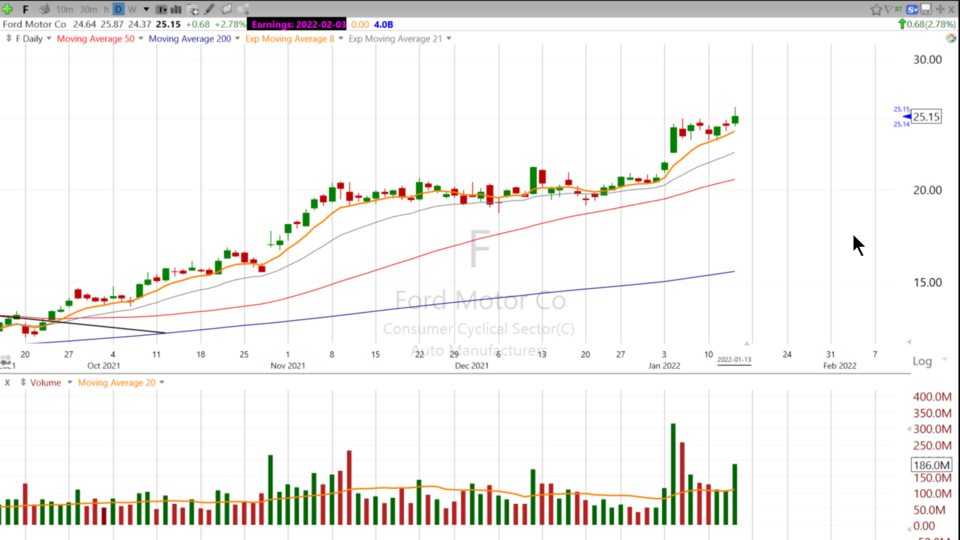This screenshot has height=540, width=960.
Task: Click the F ticker symbol in the toolbar
Action: click(25, 9)
